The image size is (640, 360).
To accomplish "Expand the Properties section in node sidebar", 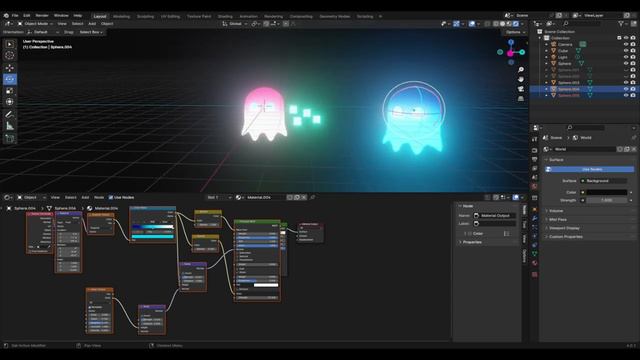I will click(471, 242).
